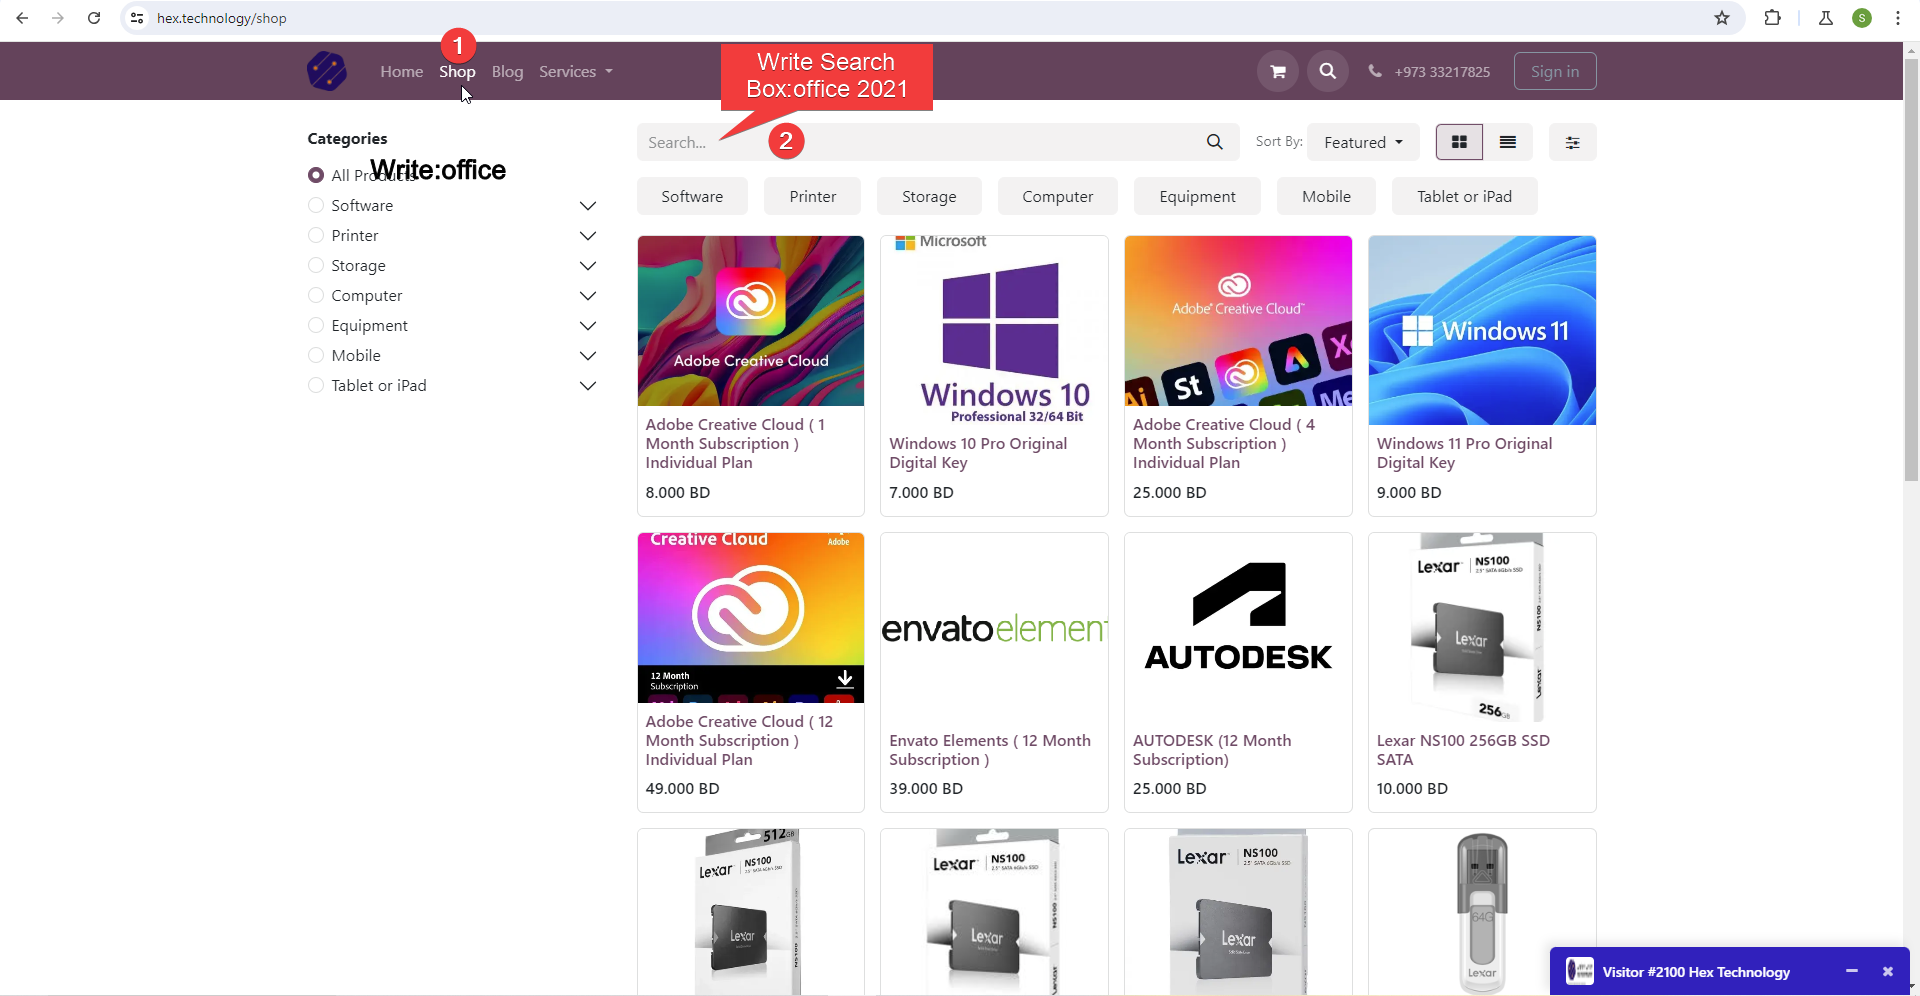
Task: Open Chrome Labs flask icon
Action: [x=1825, y=18]
